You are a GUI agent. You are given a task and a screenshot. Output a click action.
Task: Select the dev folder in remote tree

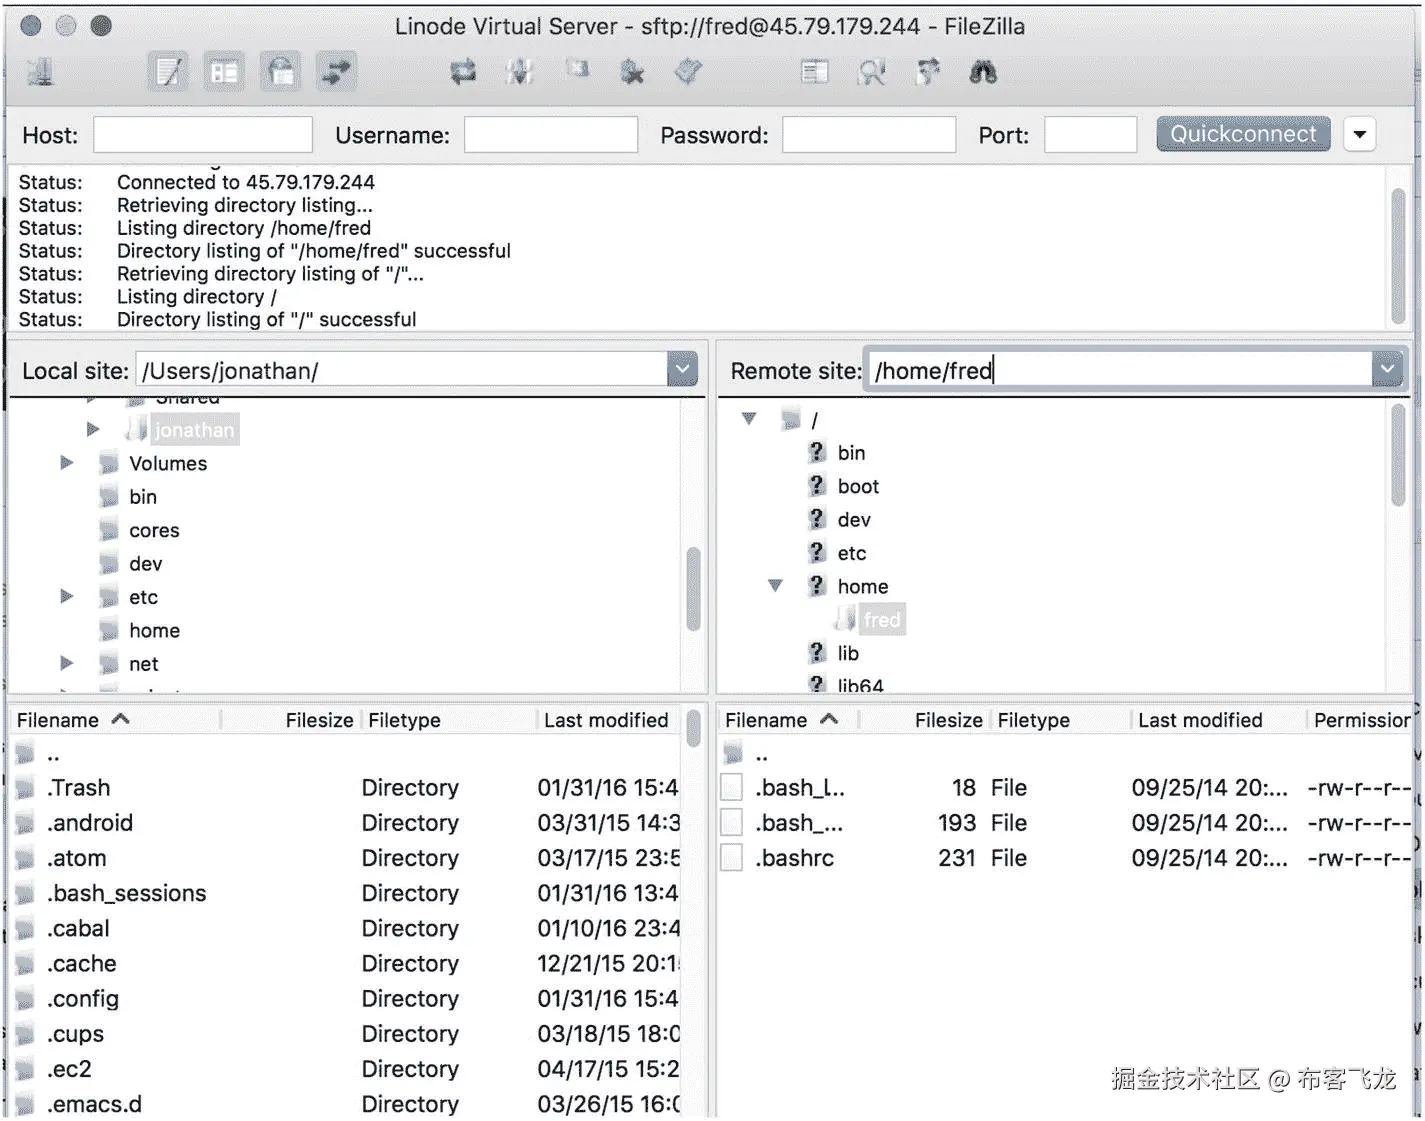point(853,519)
